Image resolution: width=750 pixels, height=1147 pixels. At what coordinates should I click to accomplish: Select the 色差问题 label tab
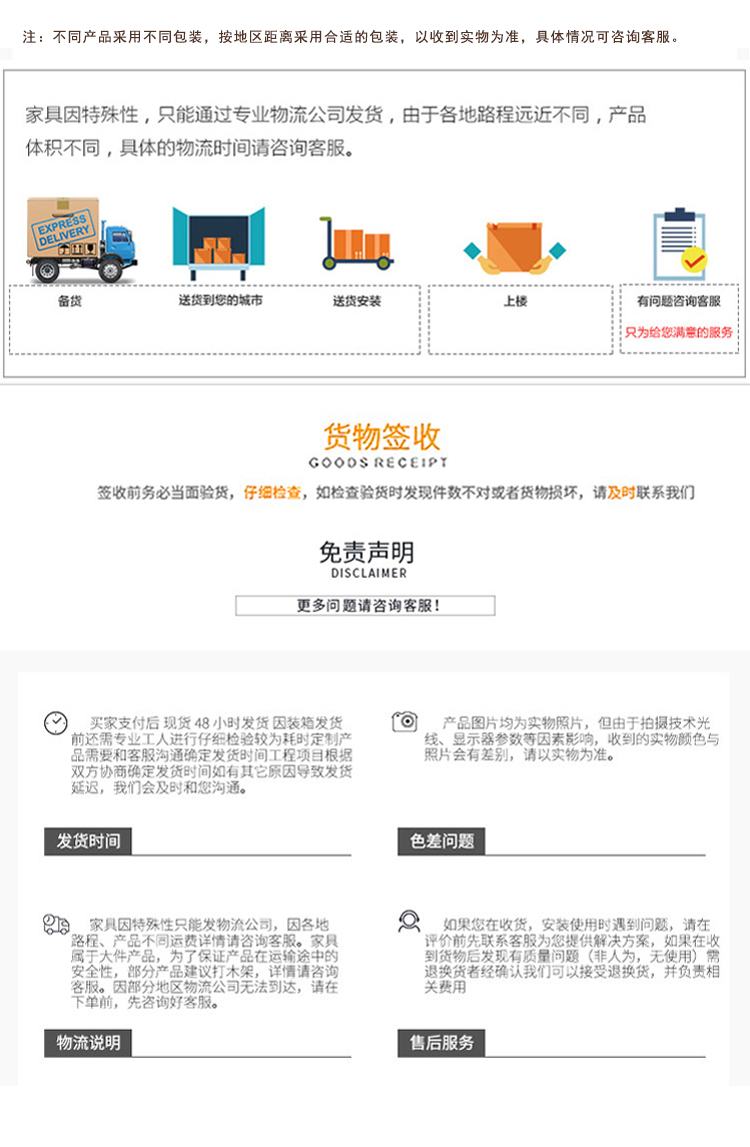(441, 841)
